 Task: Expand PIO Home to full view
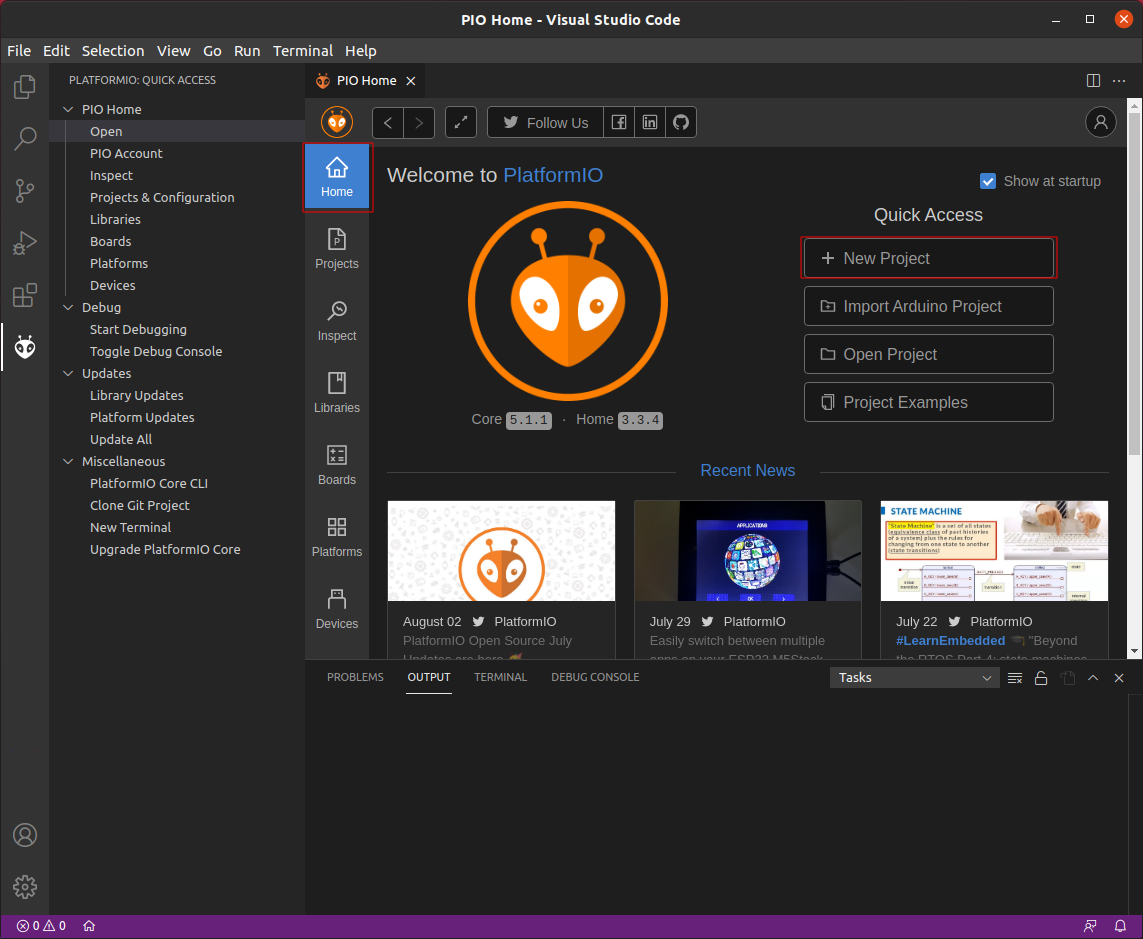(461, 122)
